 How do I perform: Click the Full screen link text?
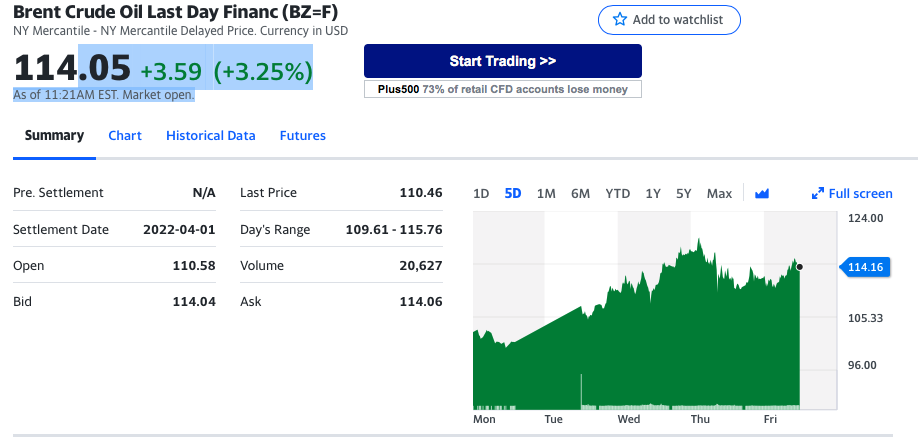tap(860, 193)
